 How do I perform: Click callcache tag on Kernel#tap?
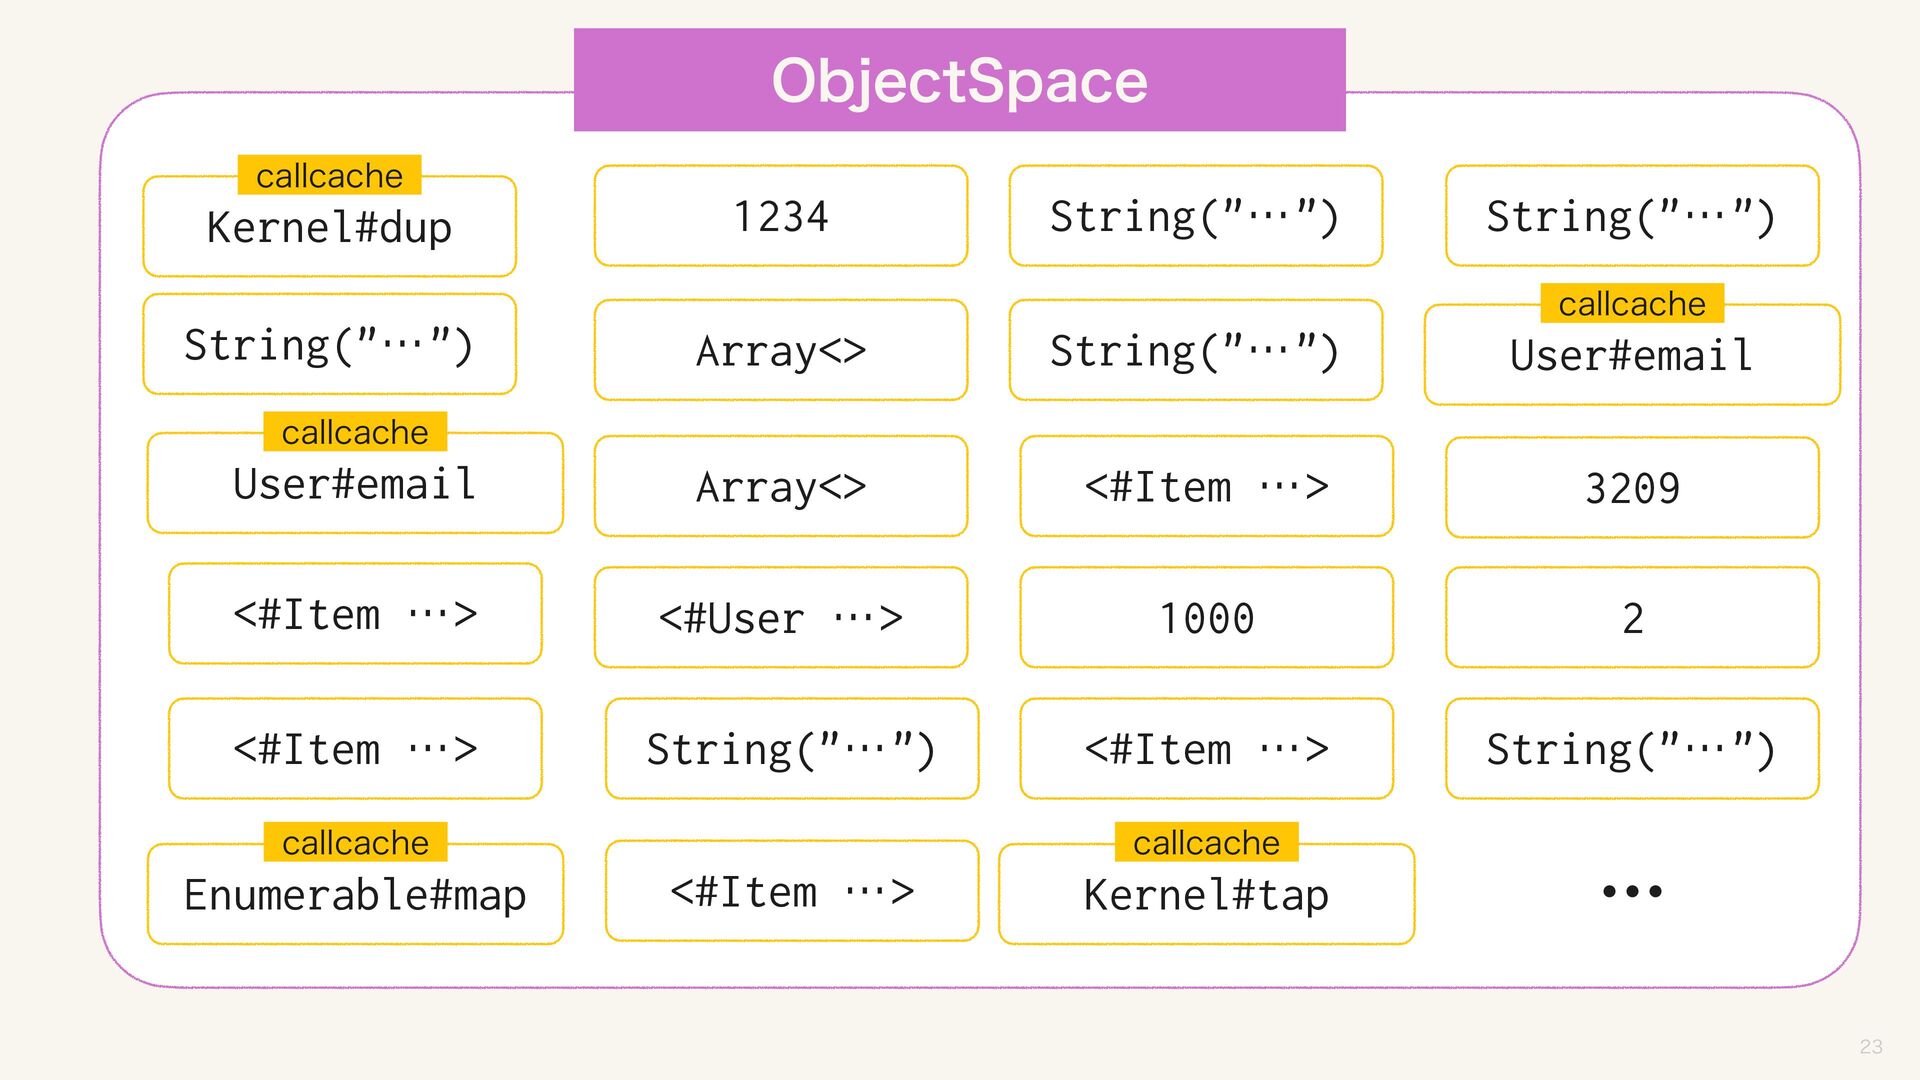[1207, 842]
